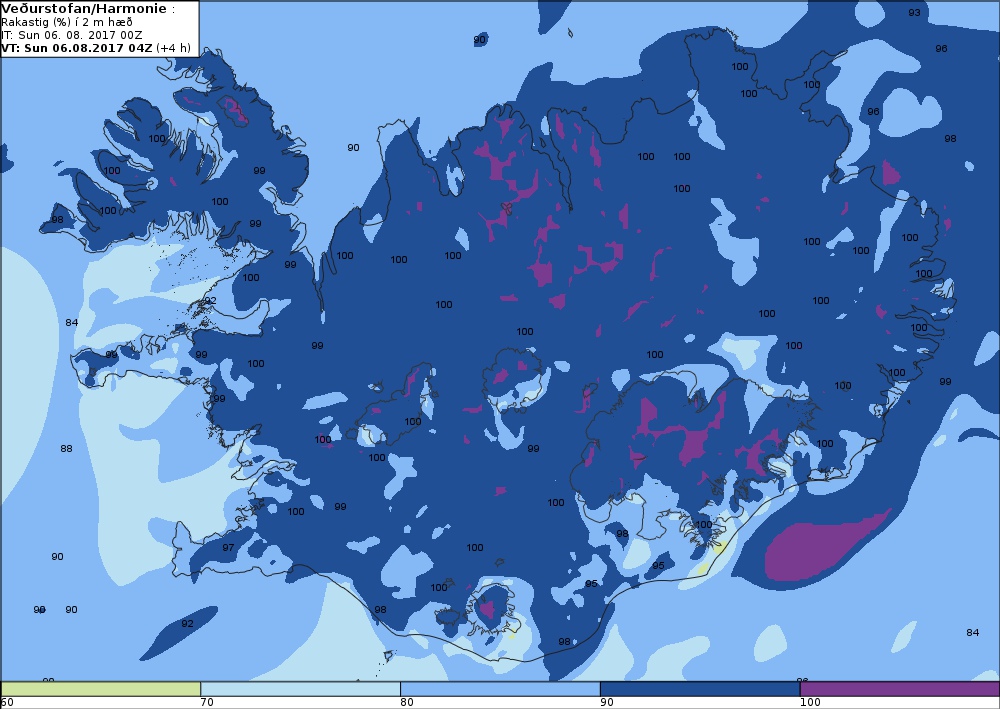Click the 'Rakastig (%) í 2 m hæð' label
1000x709 pixels.
(67, 22)
